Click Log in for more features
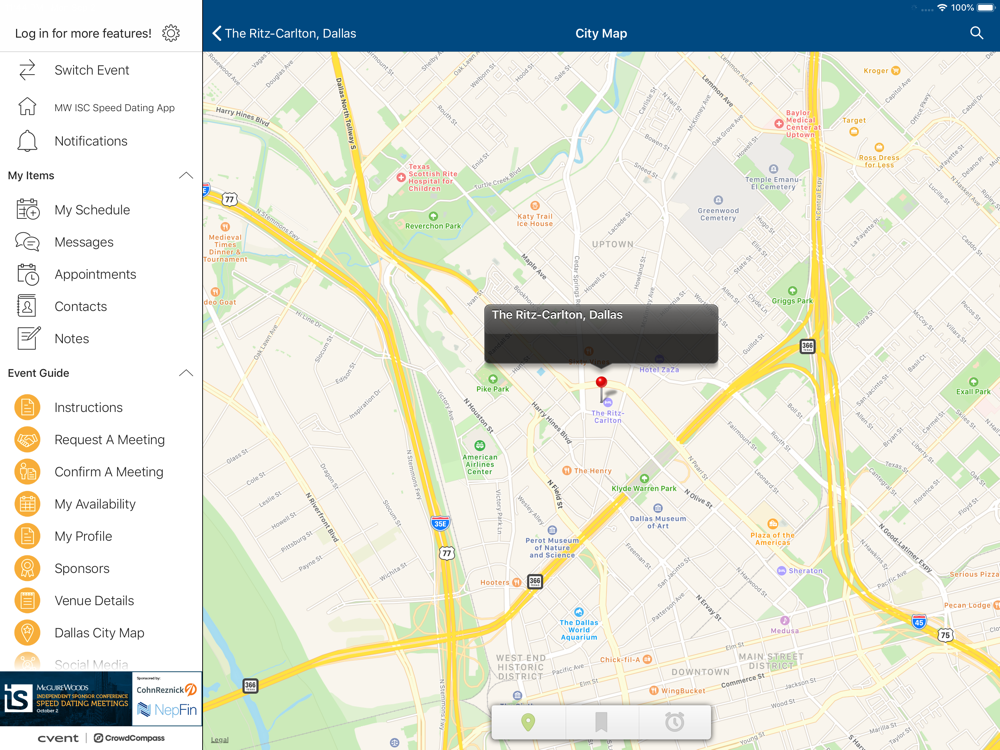This screenshot has height=750, width=1000. [83, 33]
